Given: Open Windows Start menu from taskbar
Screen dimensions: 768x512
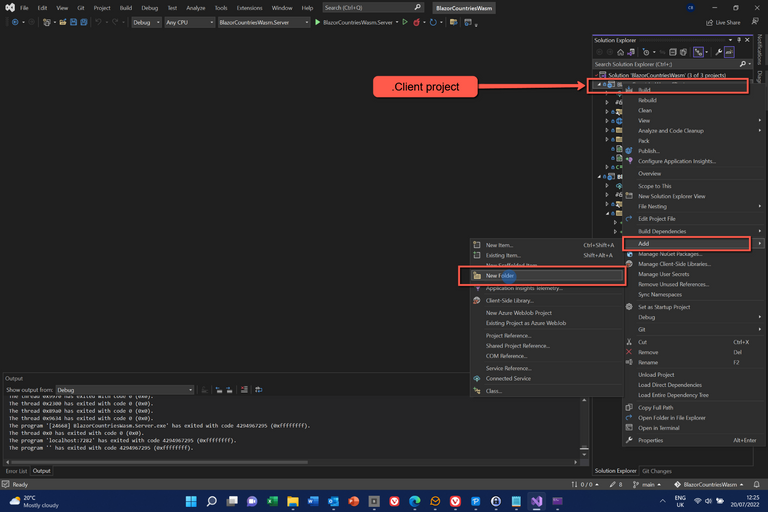Looking at the screenshot, I should pos(189,500).
